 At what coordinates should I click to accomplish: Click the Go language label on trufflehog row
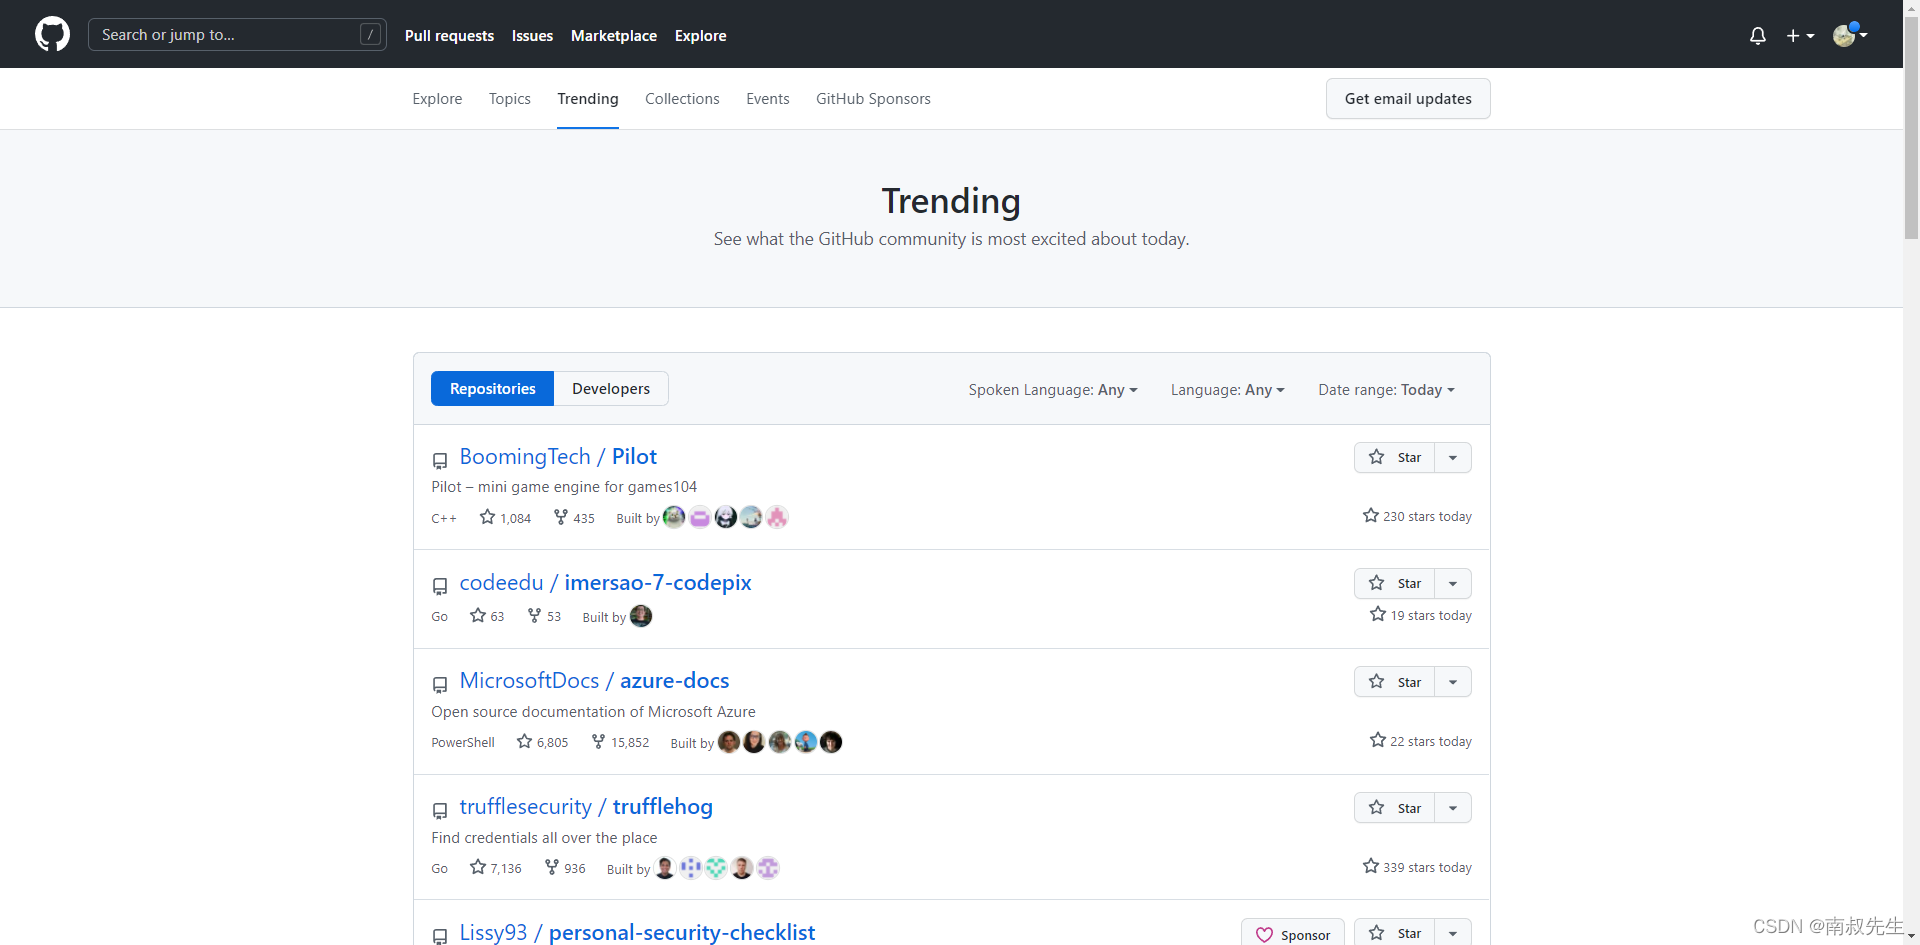[439, 869]
